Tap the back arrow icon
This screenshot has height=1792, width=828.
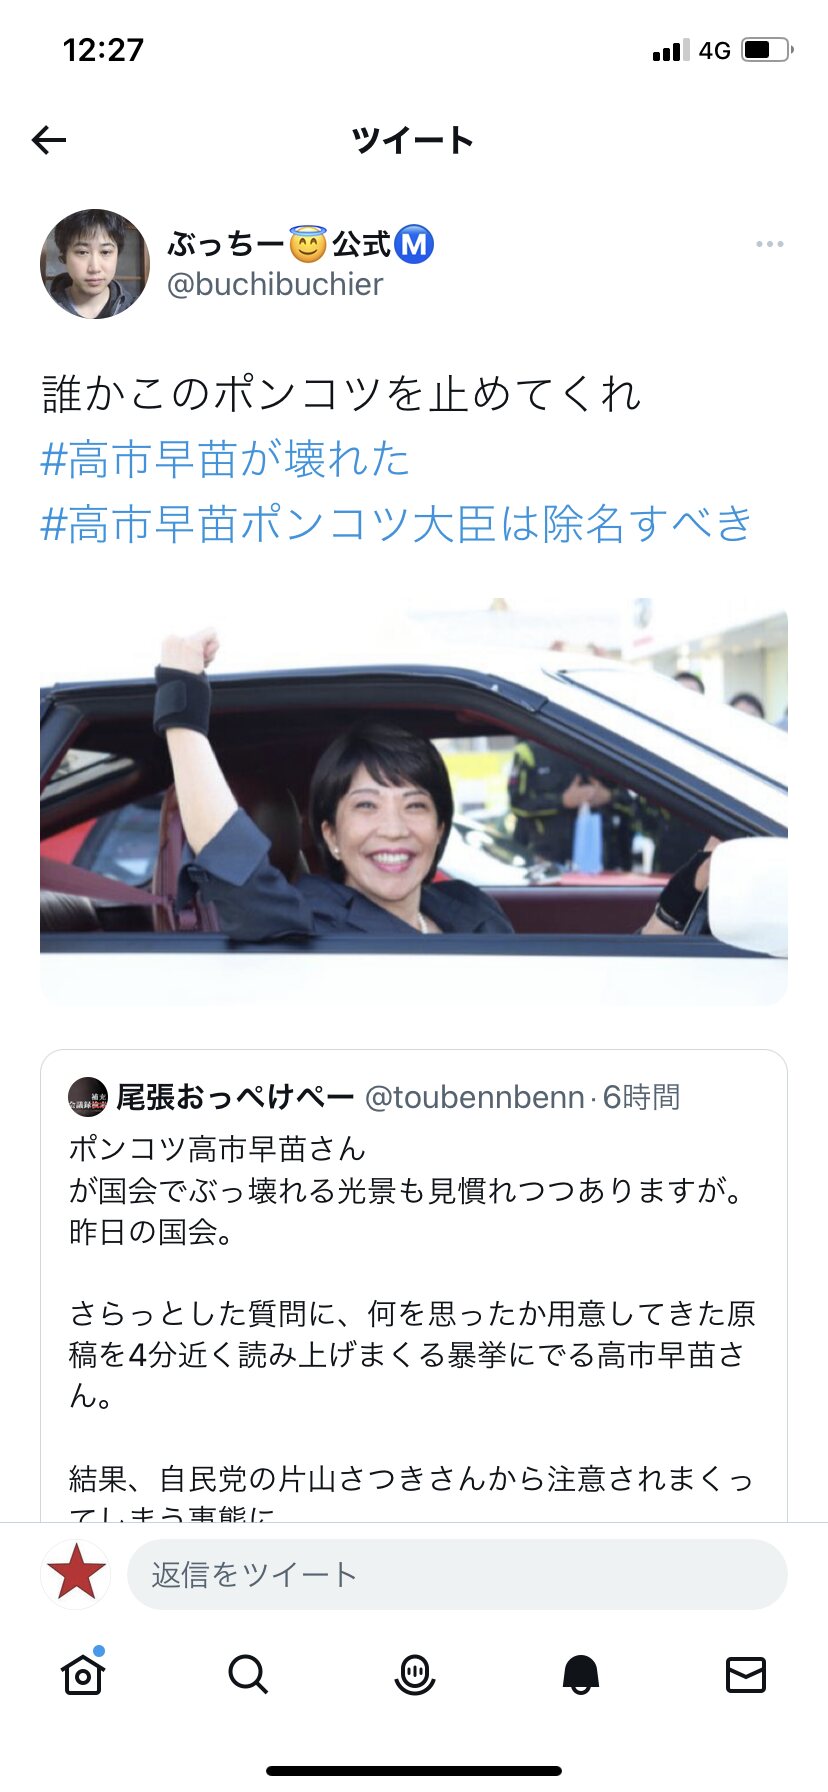(49, 140)
